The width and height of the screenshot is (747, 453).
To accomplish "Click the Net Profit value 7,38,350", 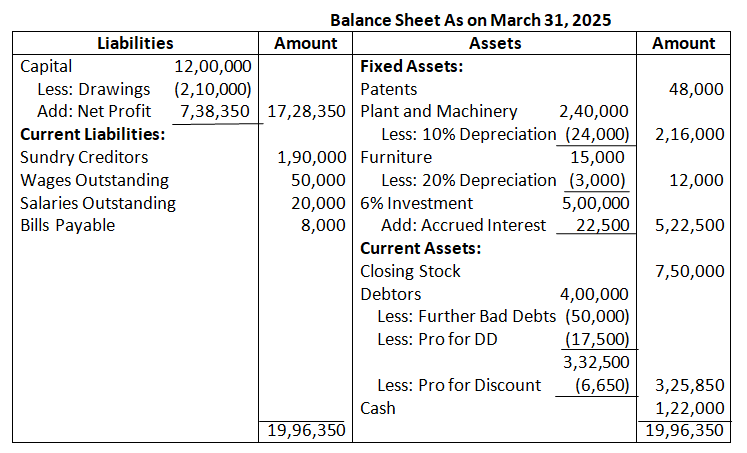I will pos(215,111).
